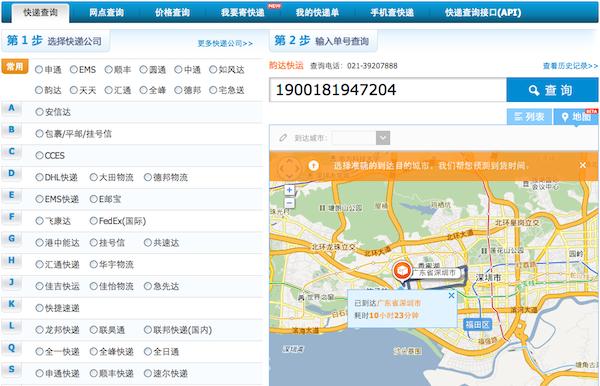Click the orange package marker on map
The image size is (600, 386).
click(x=402, y=270)
